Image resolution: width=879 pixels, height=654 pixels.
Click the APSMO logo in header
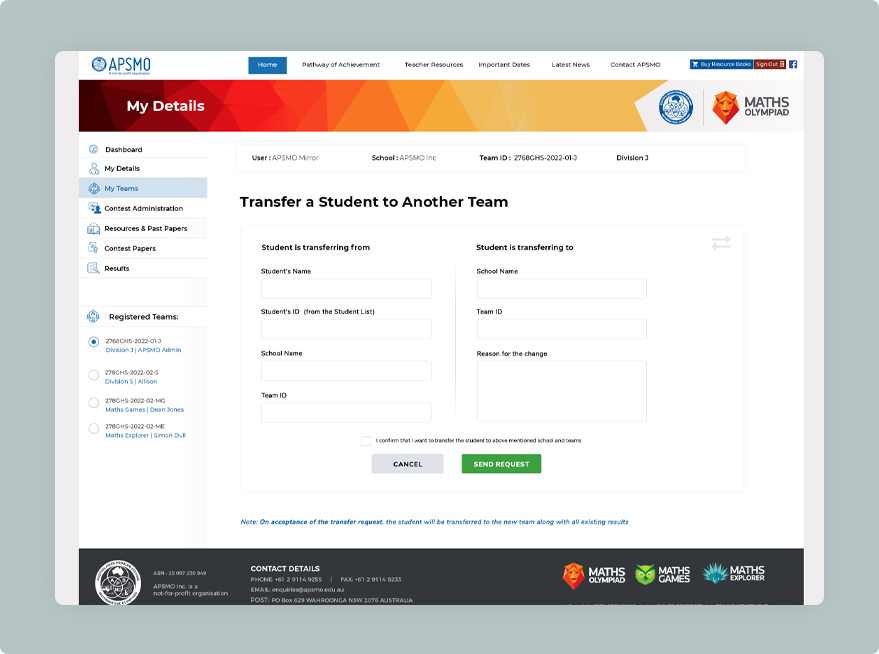tap(121, 65)
